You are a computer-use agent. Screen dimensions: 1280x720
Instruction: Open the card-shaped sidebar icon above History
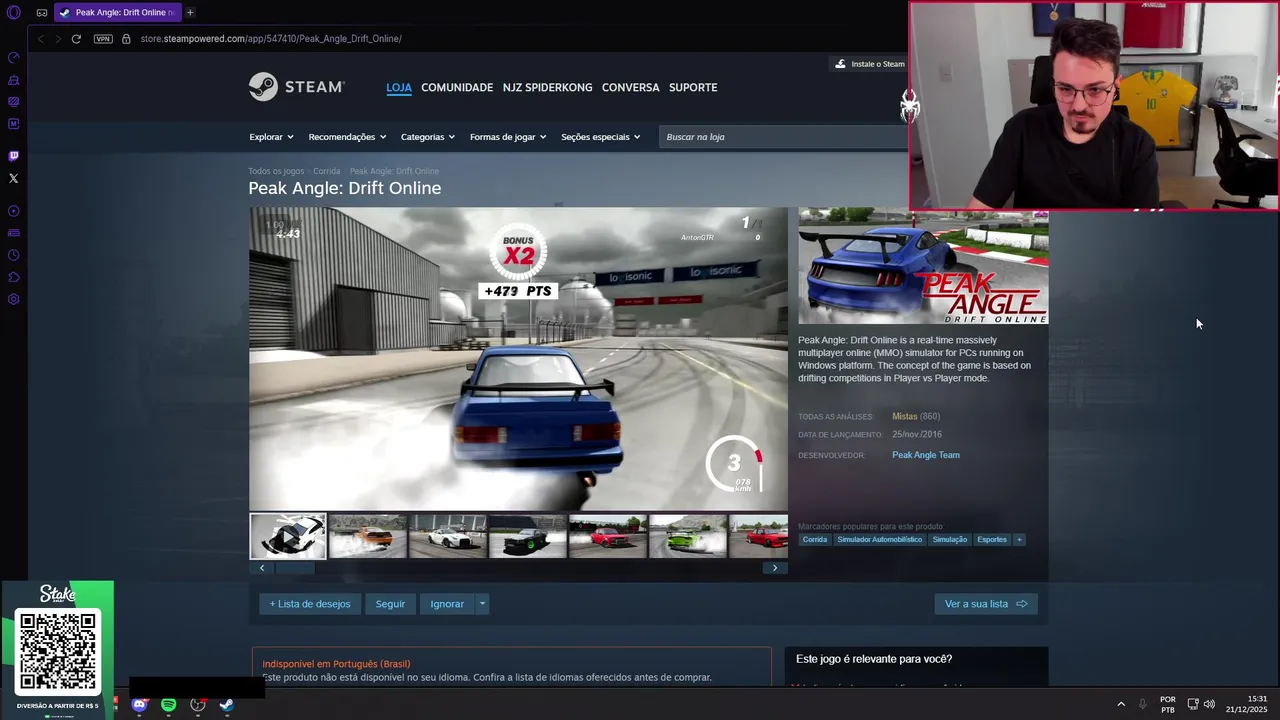point(13,233)
